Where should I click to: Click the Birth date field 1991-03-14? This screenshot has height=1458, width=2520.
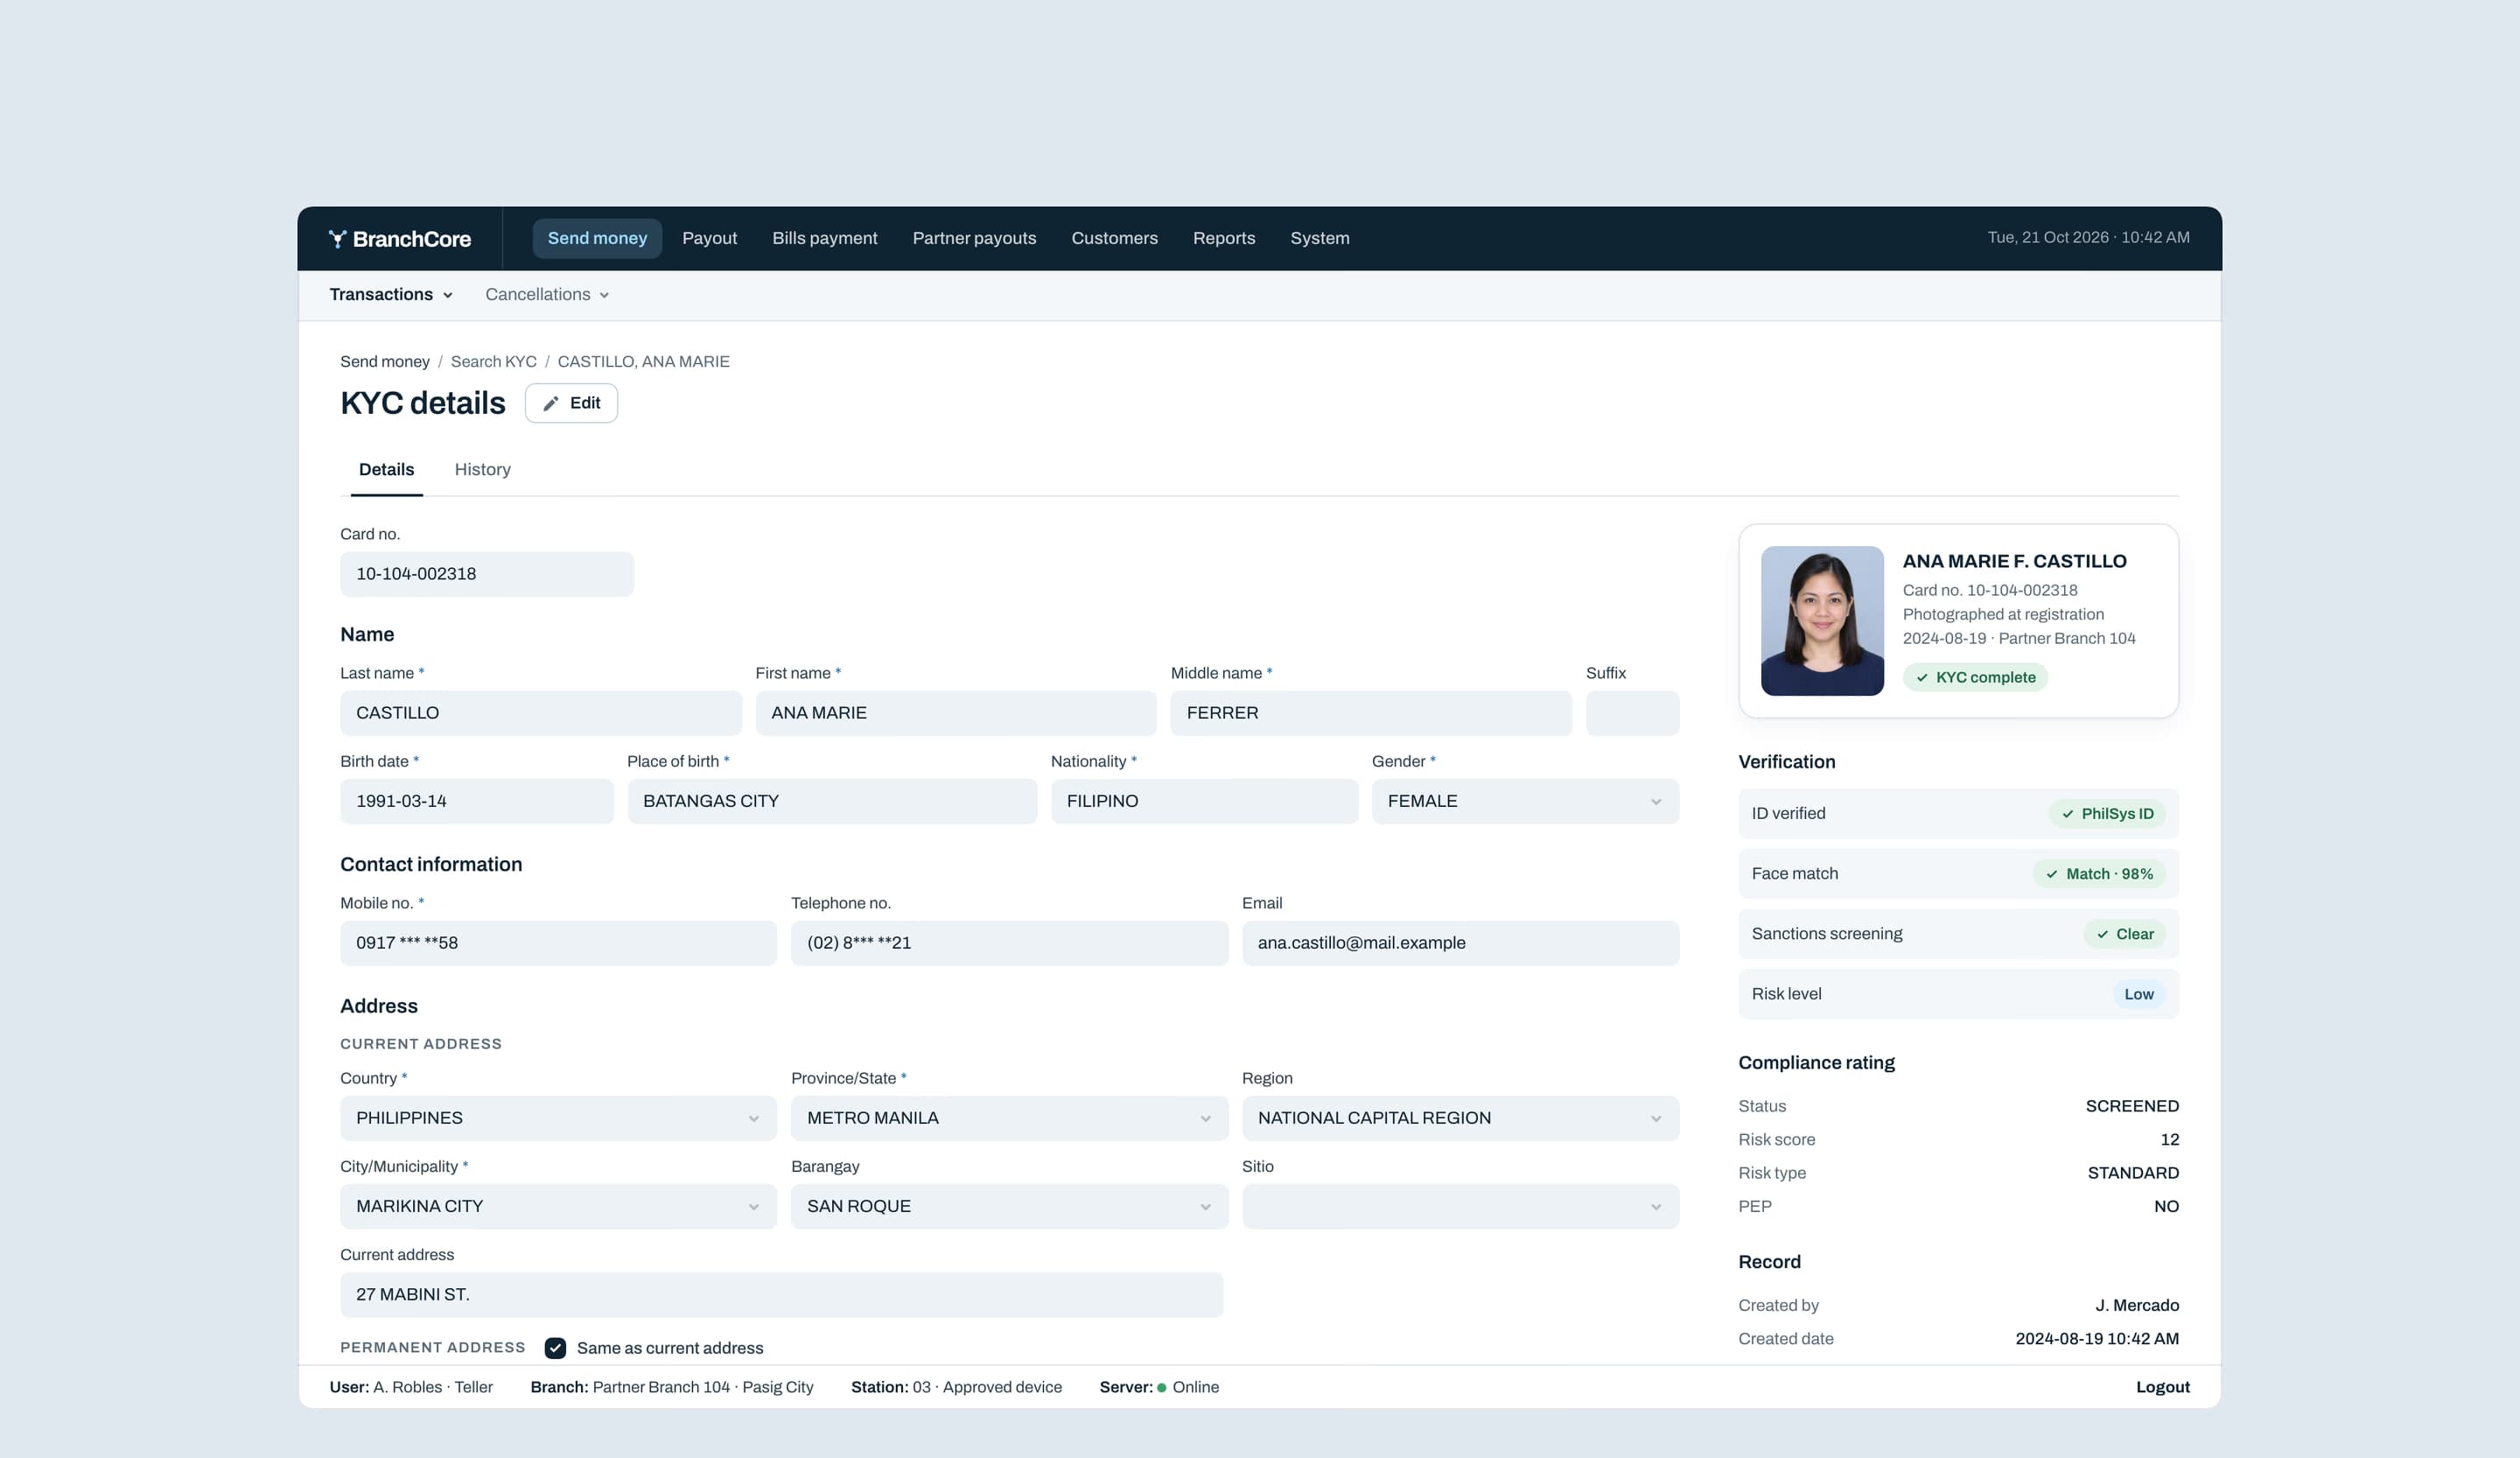(x=477, y=801)
